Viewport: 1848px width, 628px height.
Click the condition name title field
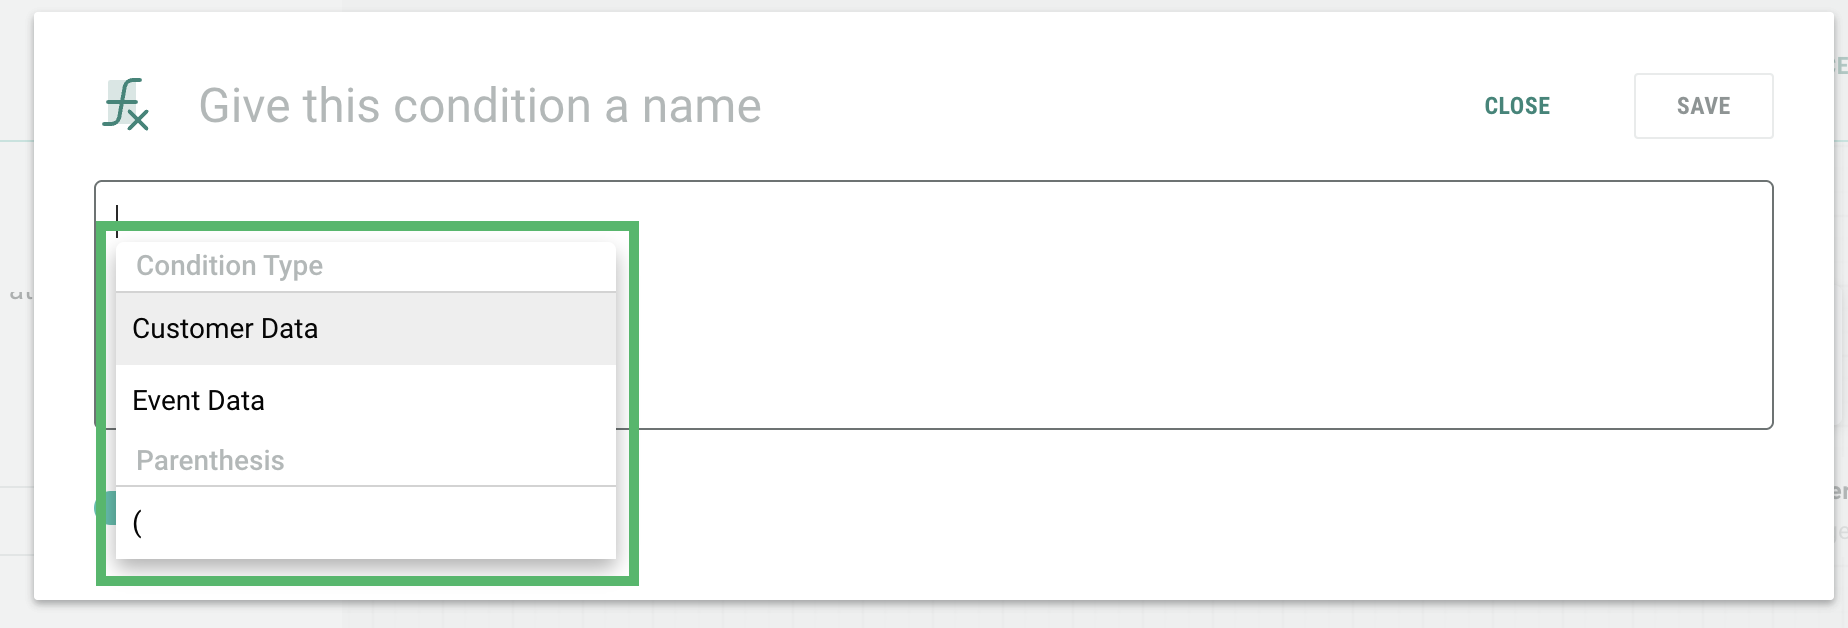click(x=480, y=106)
